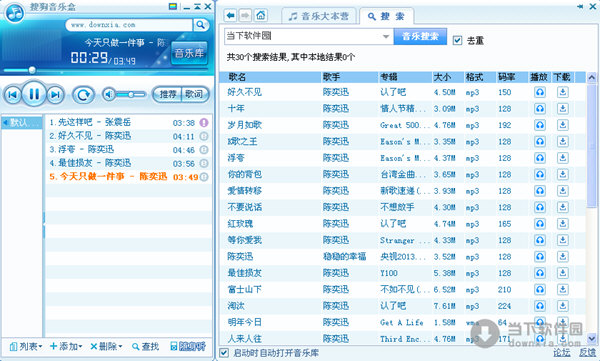Skip to the previous track

pyautogui.click(x=13, y=95)
